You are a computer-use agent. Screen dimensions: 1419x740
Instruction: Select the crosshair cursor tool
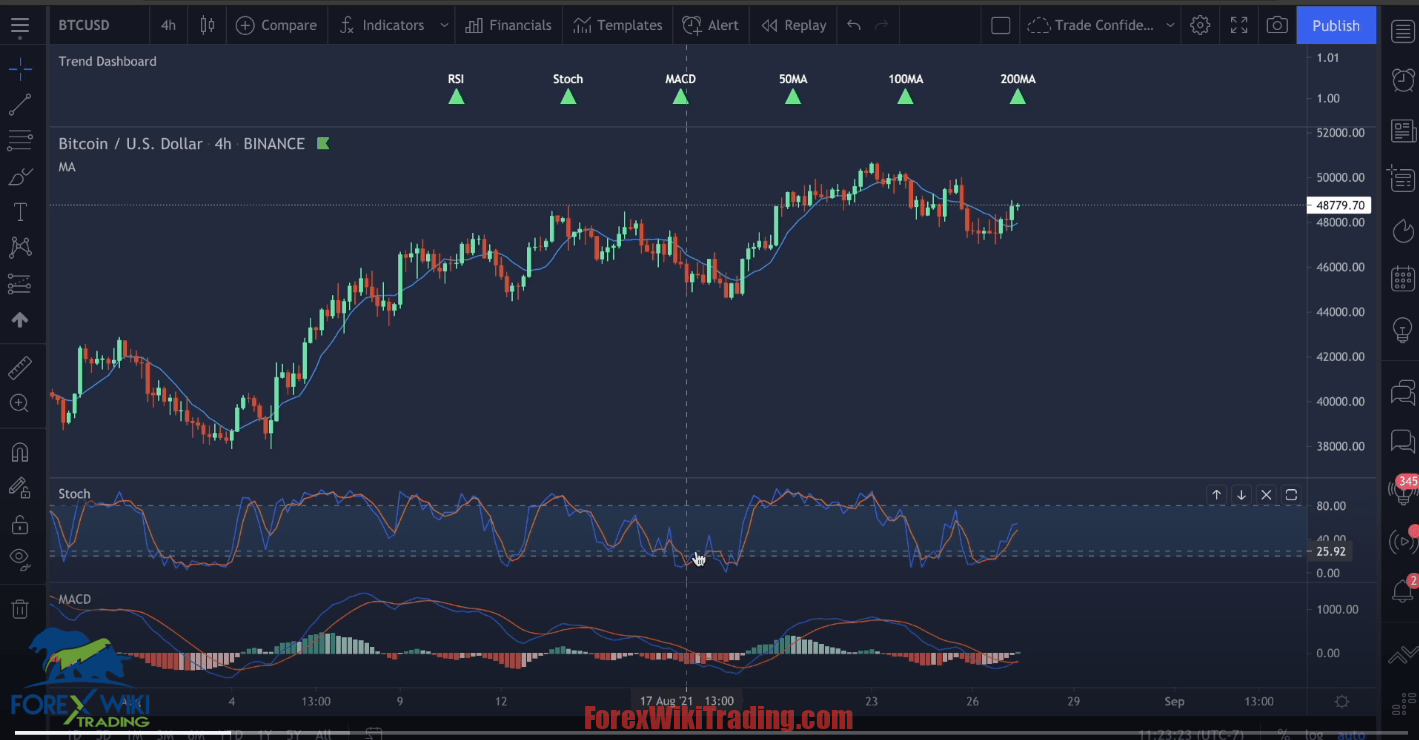coord(20,69)
